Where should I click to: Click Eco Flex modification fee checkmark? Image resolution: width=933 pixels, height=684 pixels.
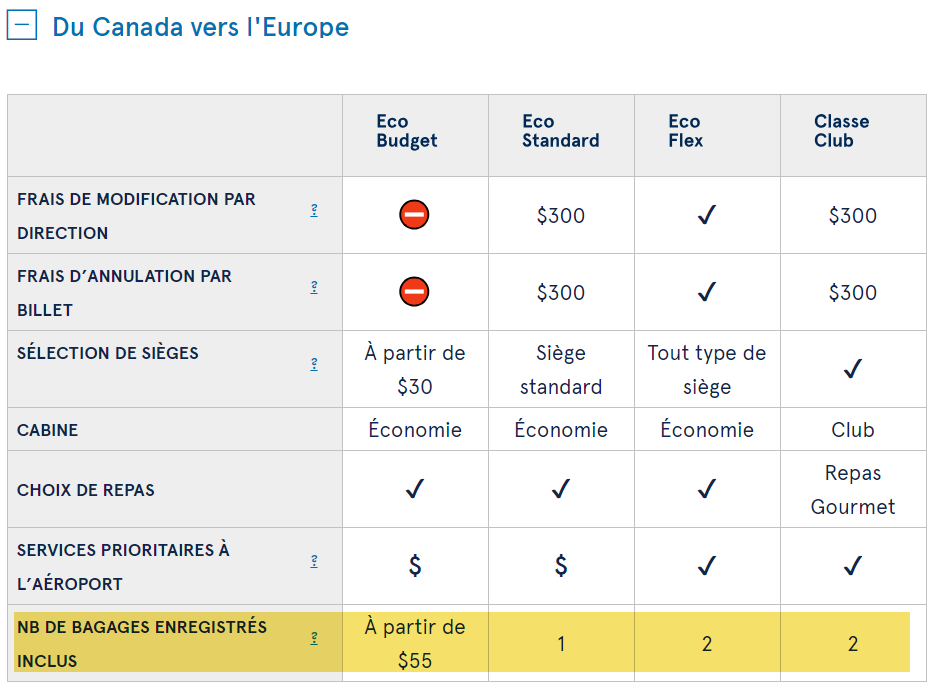[x=707, y=215]
